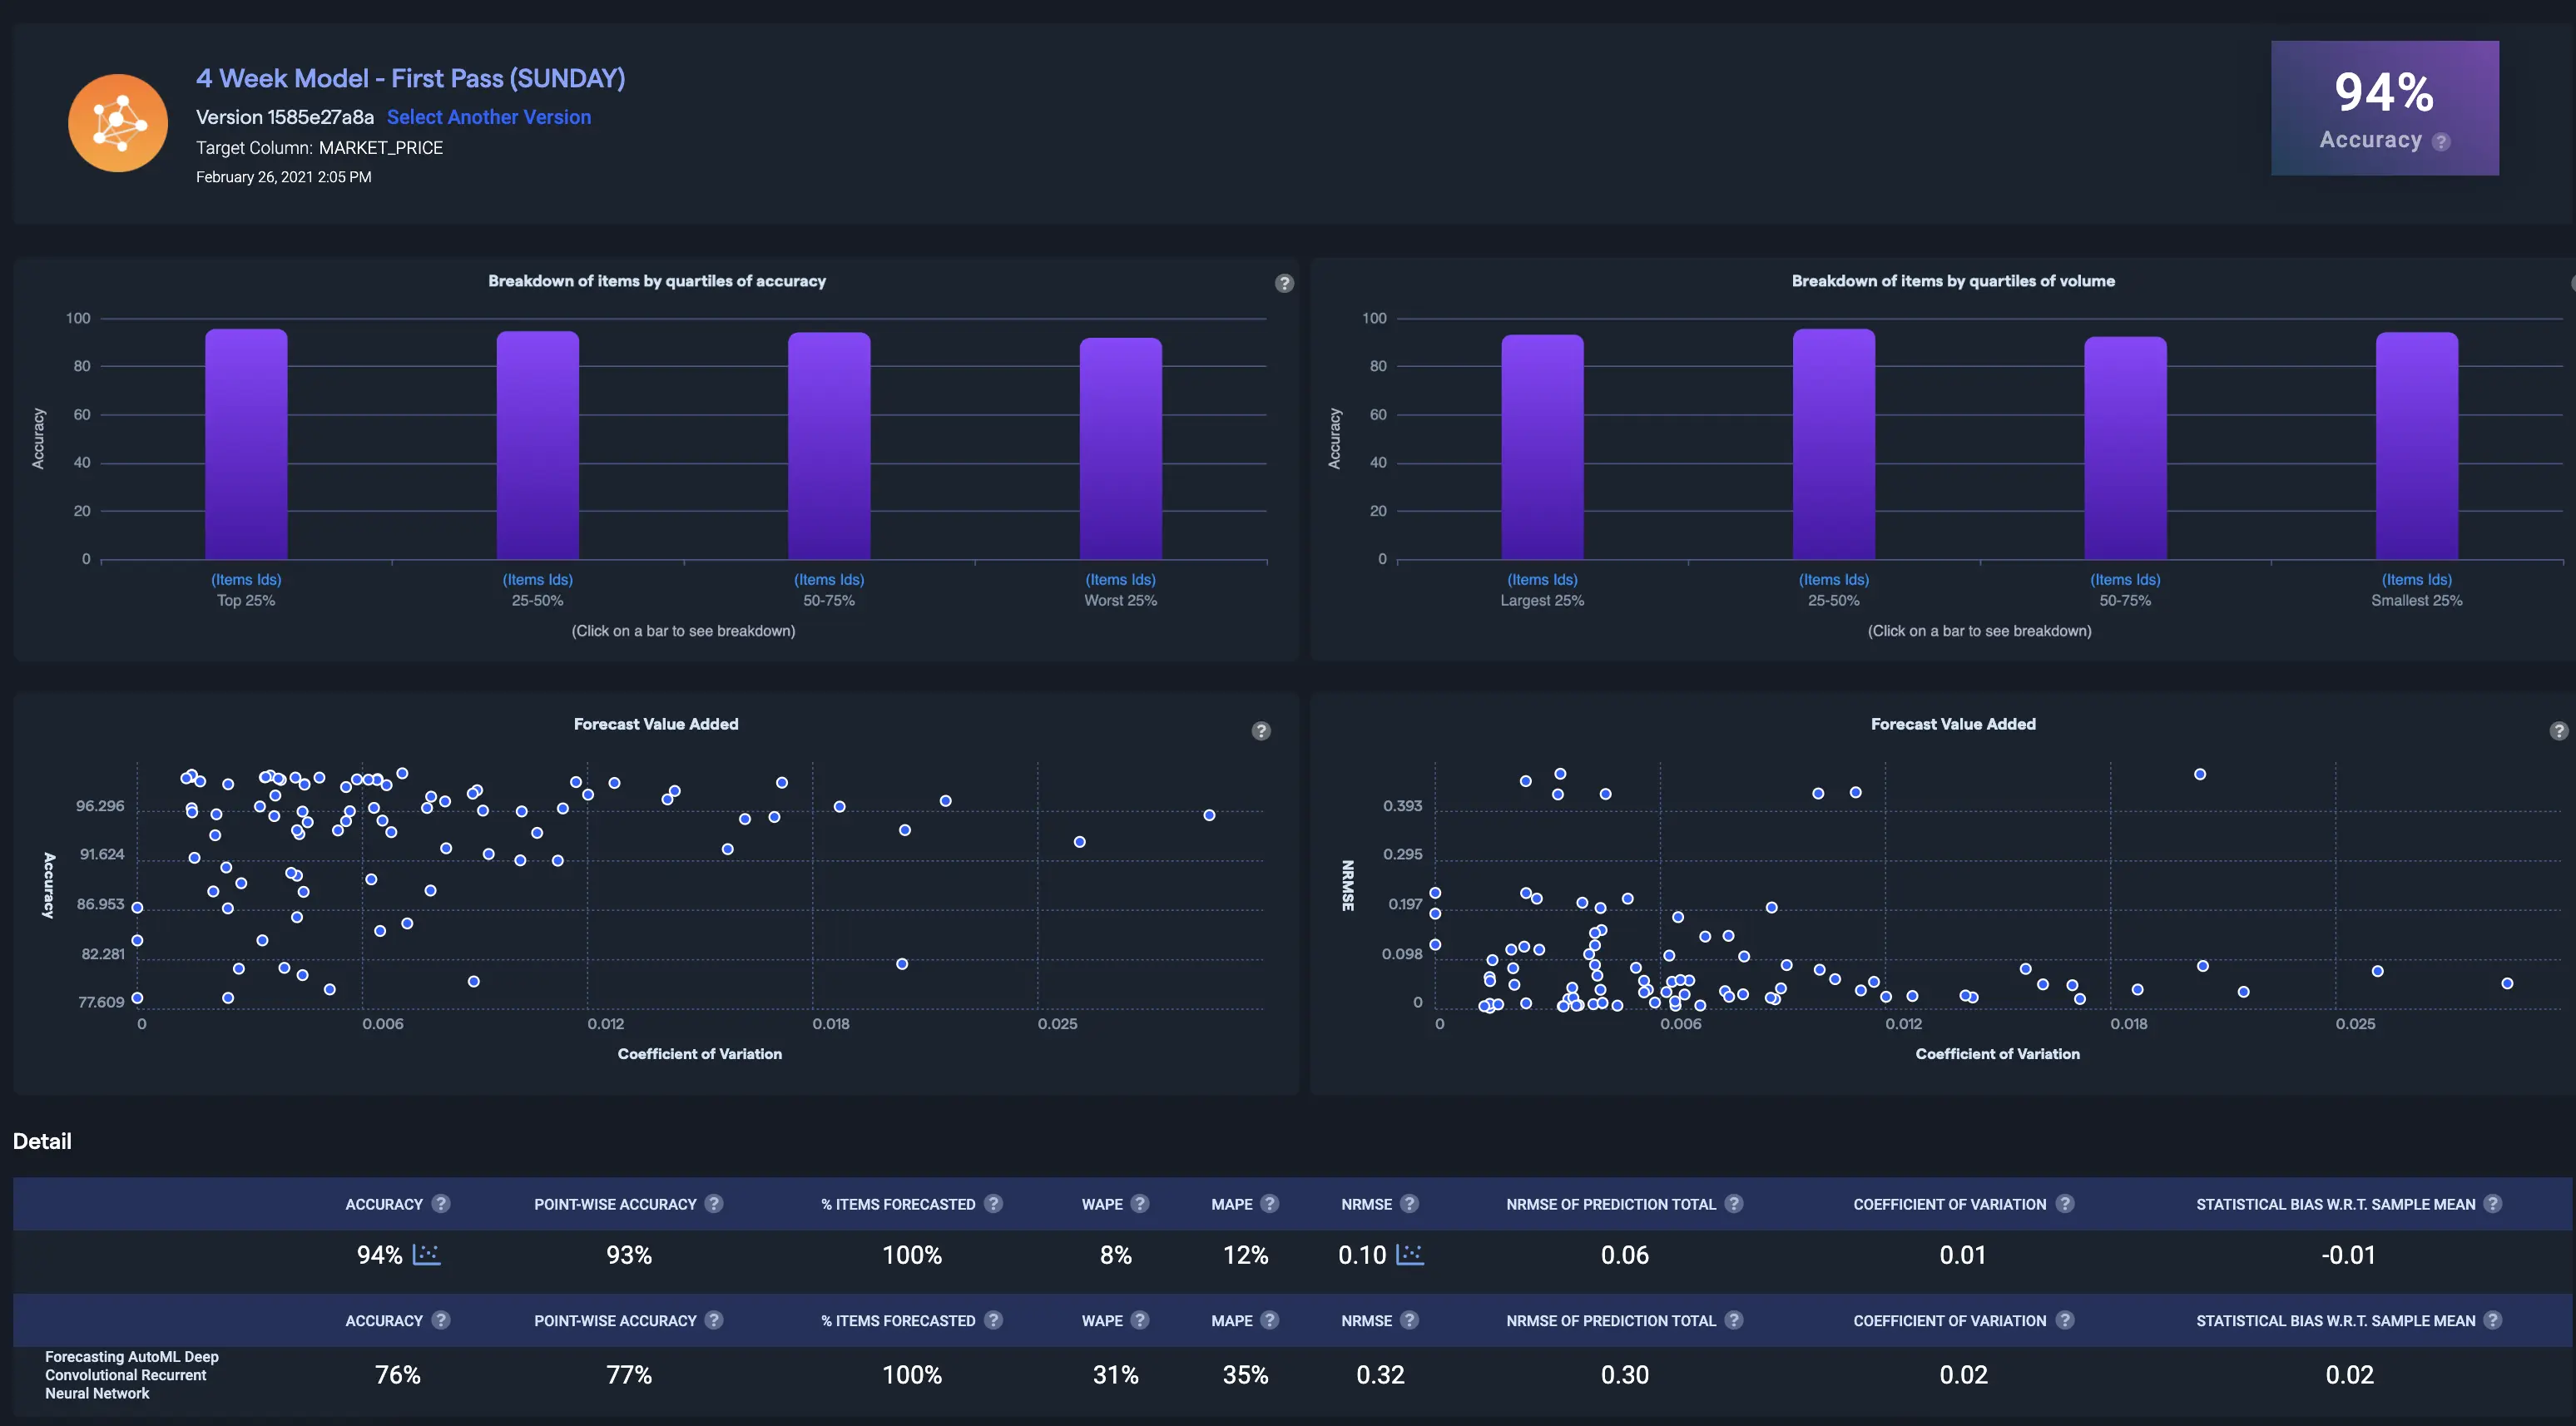This screenshot has height=1426, width=2576.
Task: Click the 31% WAPE value
Action: 1116,1375
